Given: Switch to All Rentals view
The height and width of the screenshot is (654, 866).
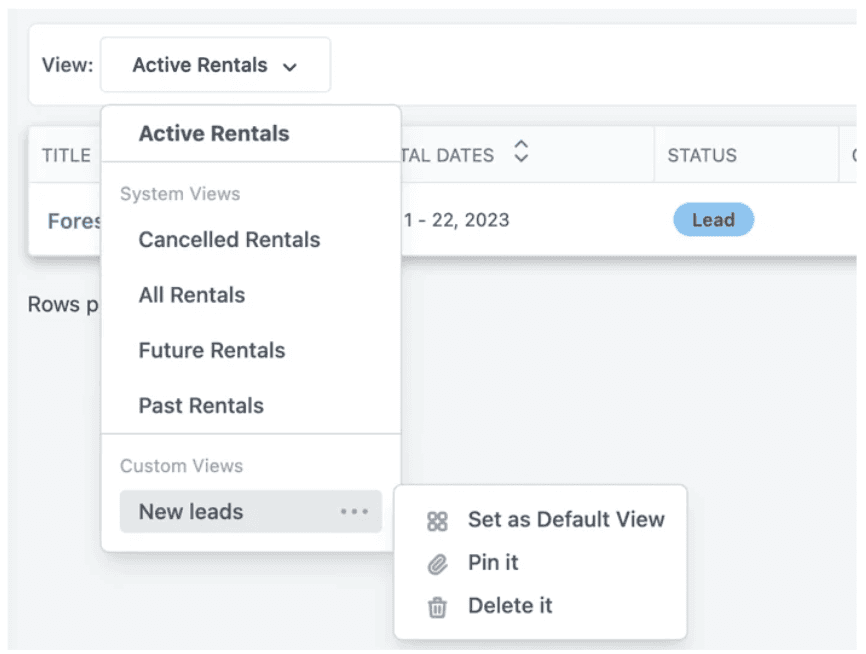Looking at the screenshot, I should click(192, 295).
